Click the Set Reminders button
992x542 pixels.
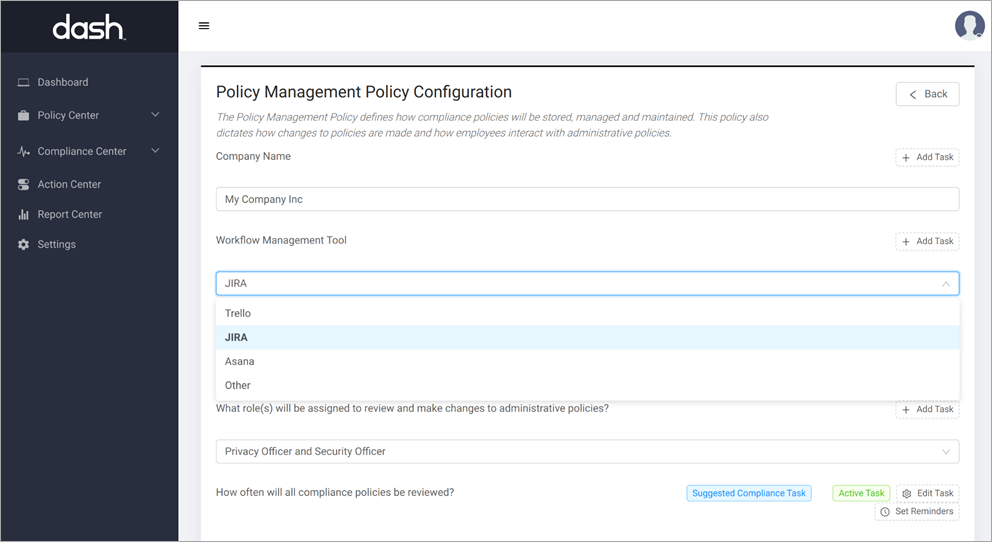916,511
